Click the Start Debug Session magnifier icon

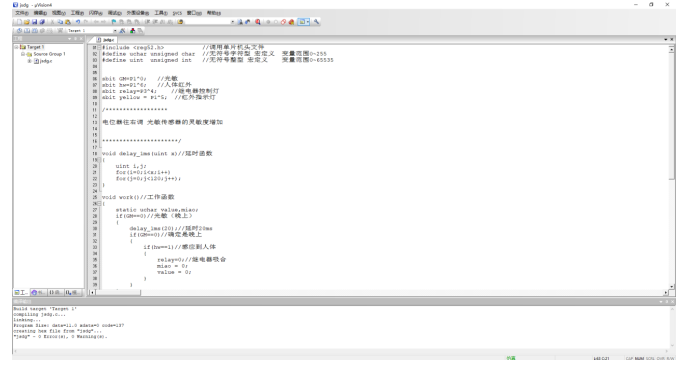pyautogui.click(x=258, y=22)
